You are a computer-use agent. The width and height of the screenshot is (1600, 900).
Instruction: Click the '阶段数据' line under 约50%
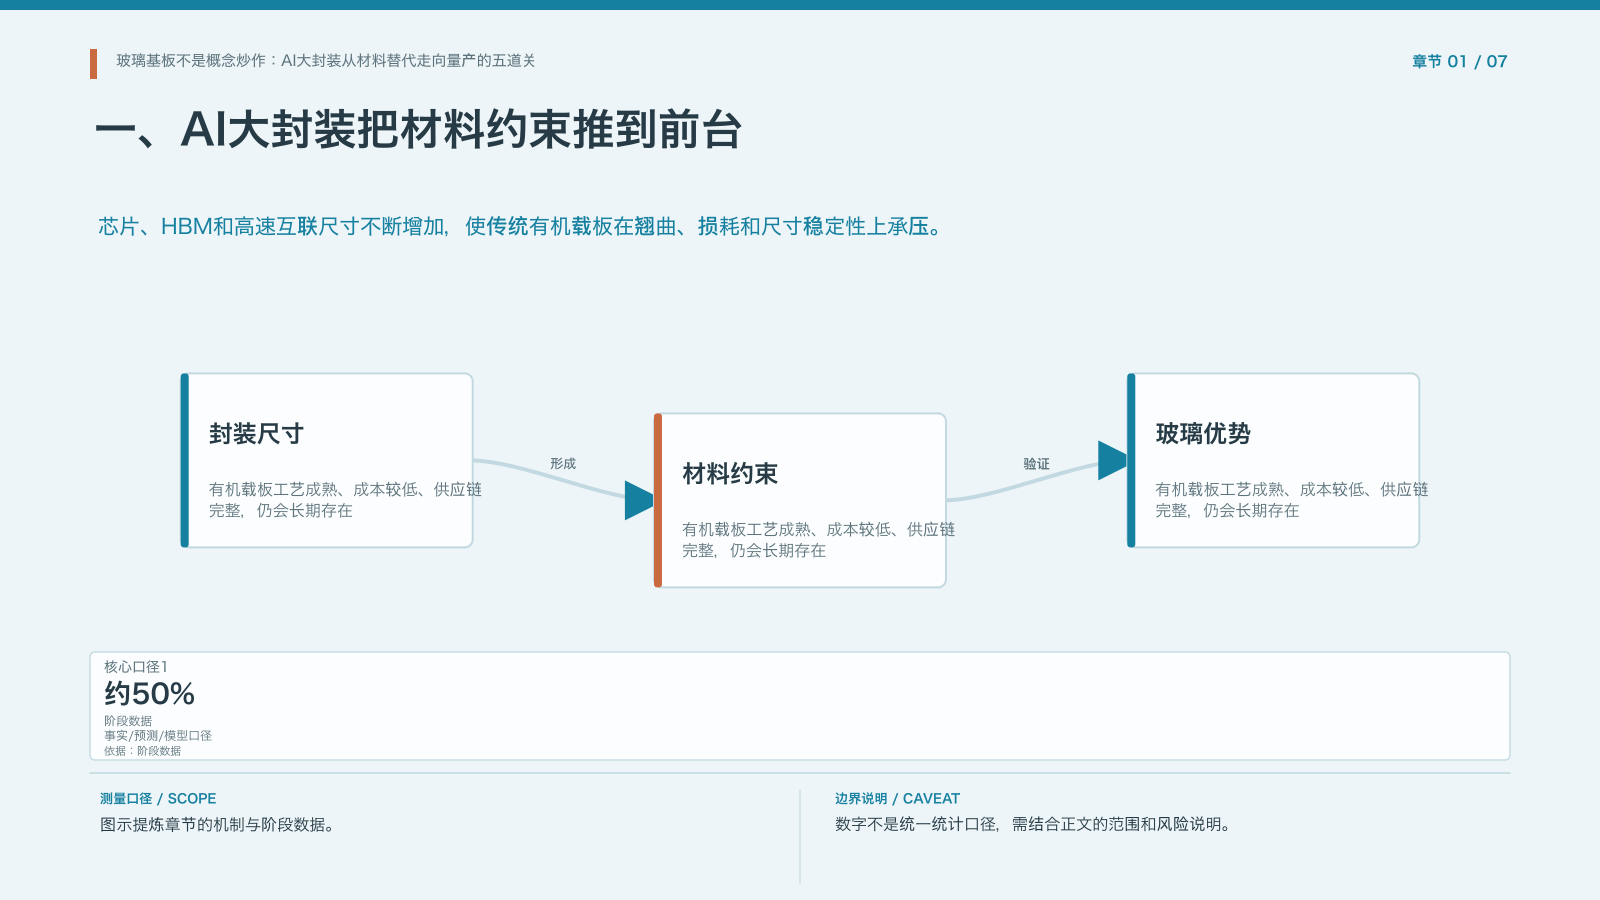coord(128,721)
